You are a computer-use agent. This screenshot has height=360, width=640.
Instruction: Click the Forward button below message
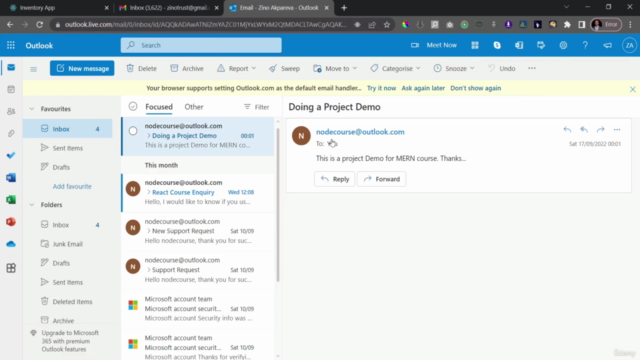coord(382,179)
